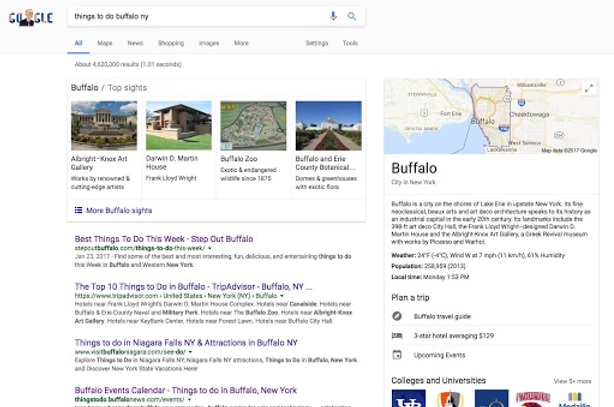Open the UB college logo thumbnail
The height and width of the screenshot is (407, 614).
pos(408,398)
